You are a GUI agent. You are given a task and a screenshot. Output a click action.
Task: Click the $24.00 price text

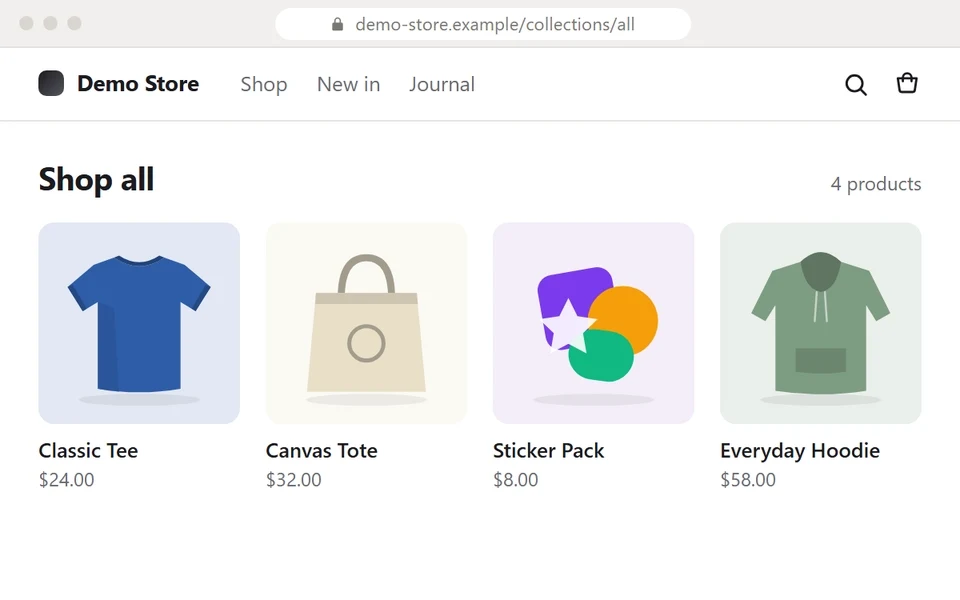tap(66, 479)
